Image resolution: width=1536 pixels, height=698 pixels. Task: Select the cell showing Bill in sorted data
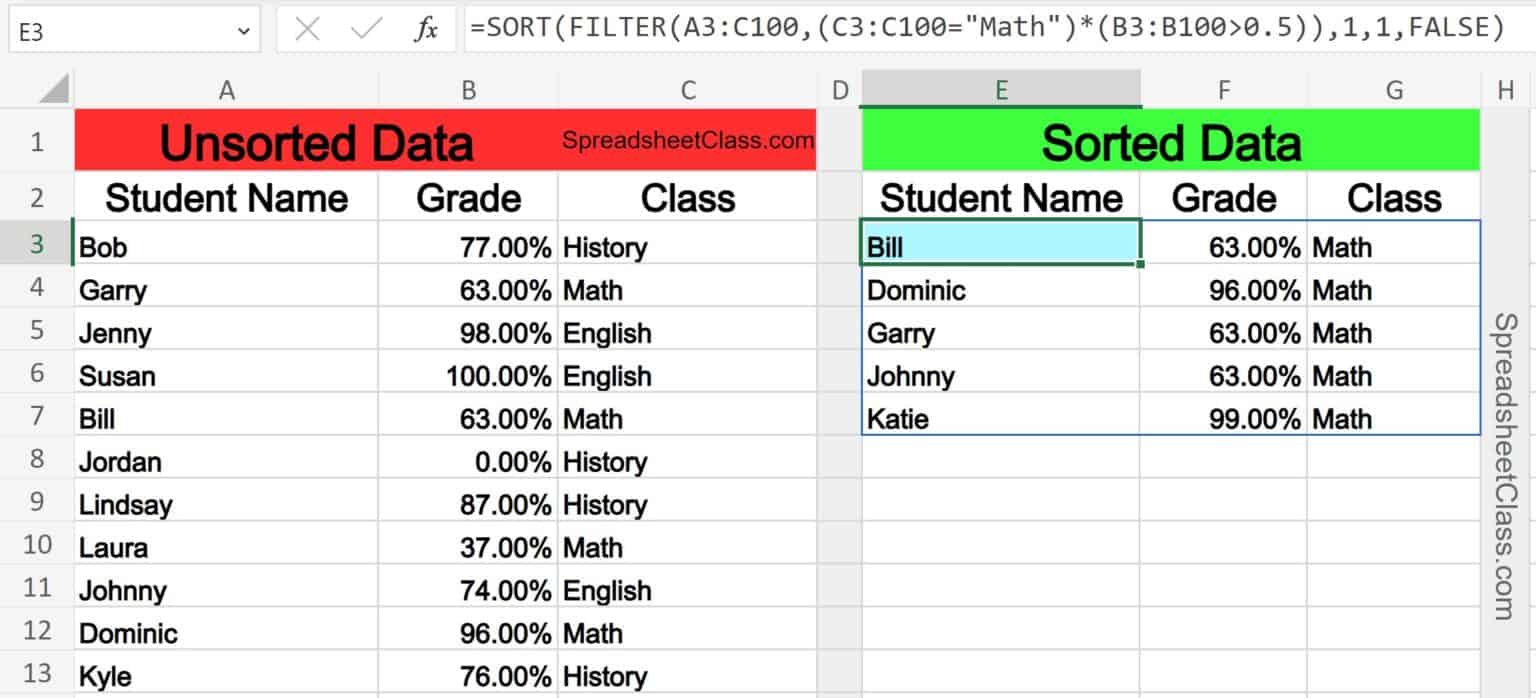[1000, 246]
